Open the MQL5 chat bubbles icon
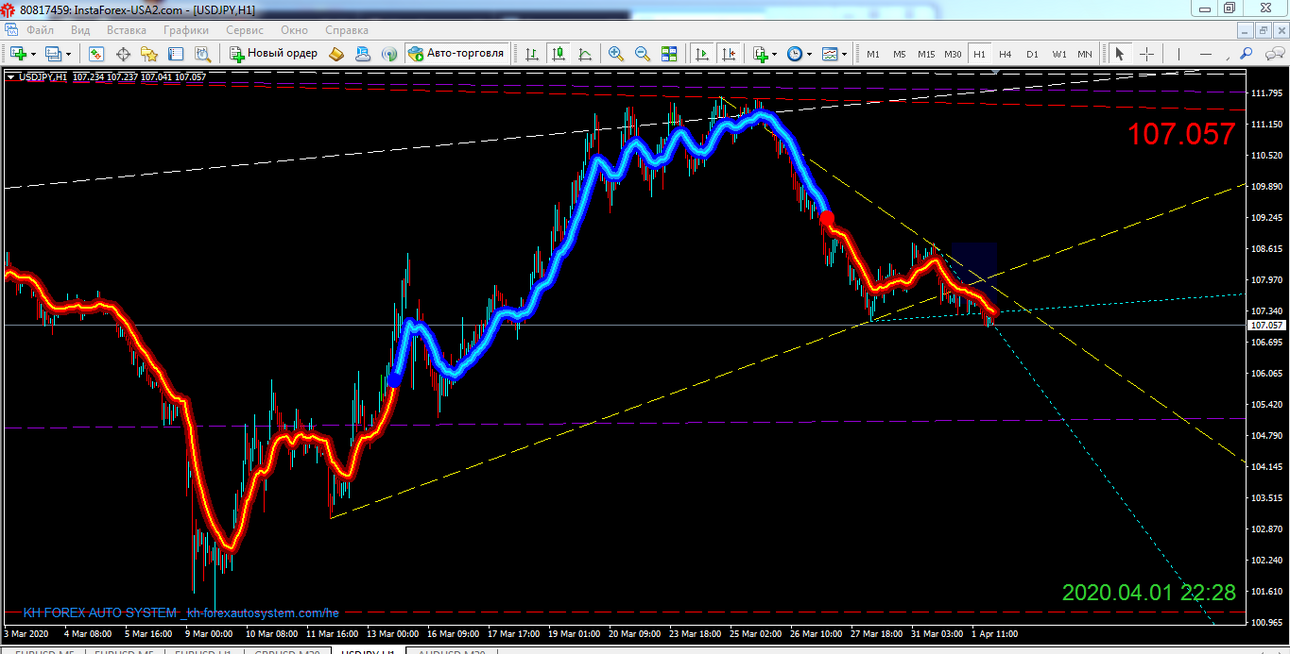The image size is (1290, 654). point(1275,53)
